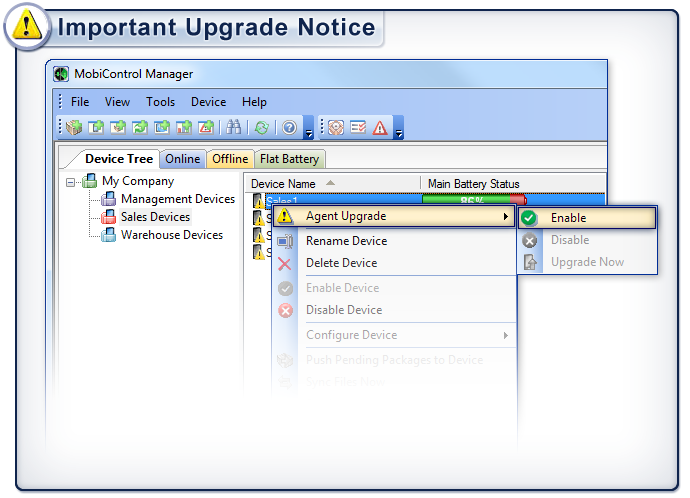690x498 pixels.
Task: Click the add sync rule green arrows icon
Action: pos(140,128)
